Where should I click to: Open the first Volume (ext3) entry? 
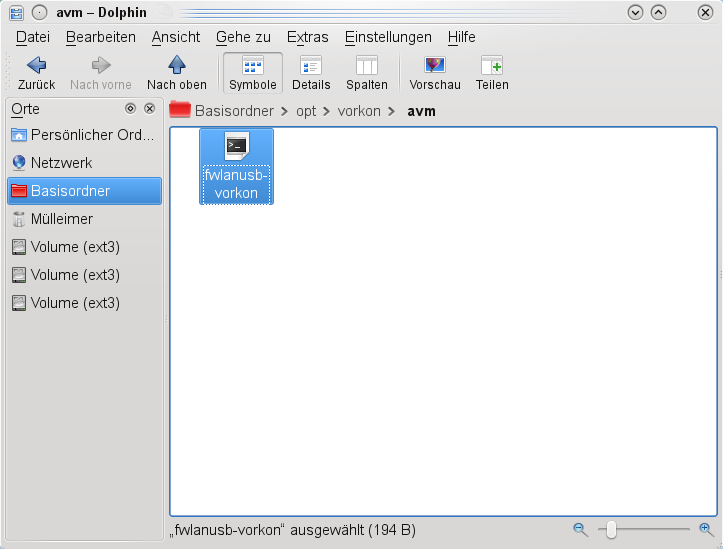(84, 247)
